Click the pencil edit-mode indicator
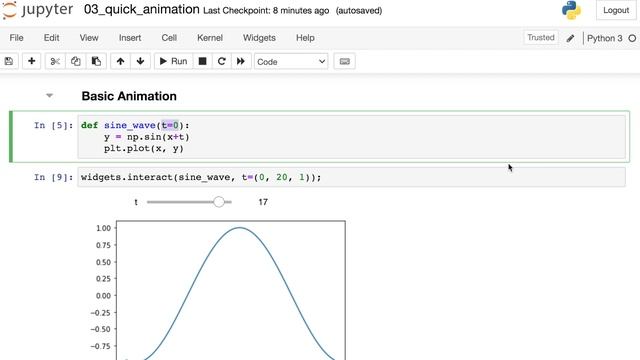The width and height of the screenshot is (640, 360). pyautogui.click(x=570, y=38)
